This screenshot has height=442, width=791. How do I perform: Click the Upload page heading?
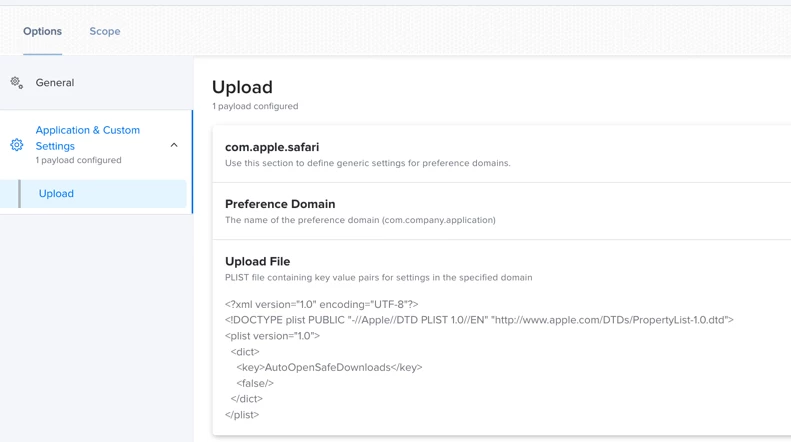[242, 87]
